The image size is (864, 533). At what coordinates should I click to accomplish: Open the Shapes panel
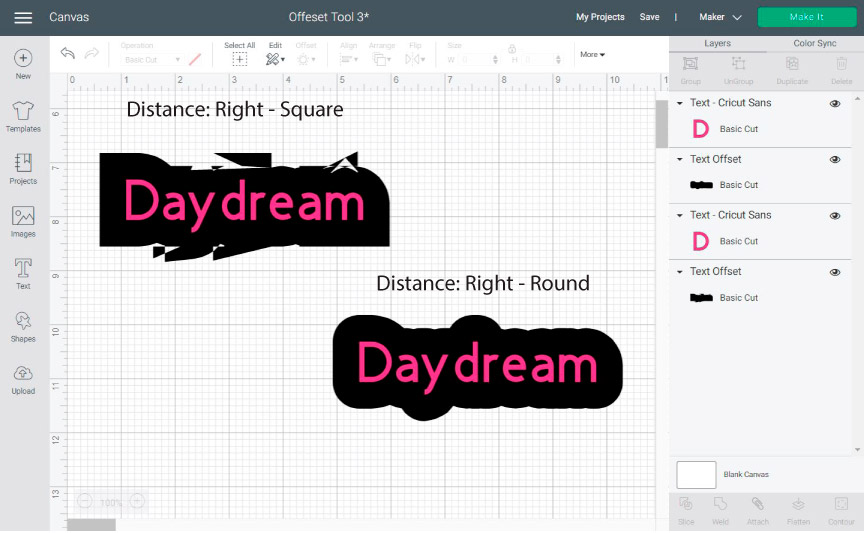pos(23,322)
